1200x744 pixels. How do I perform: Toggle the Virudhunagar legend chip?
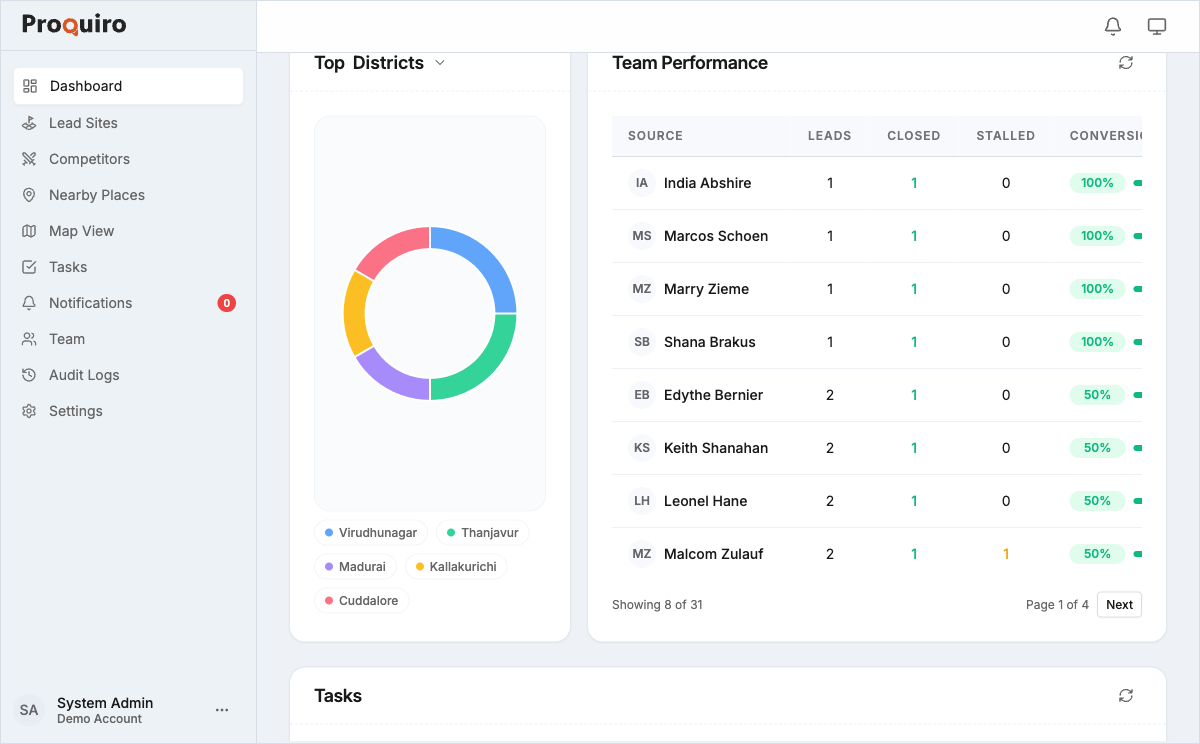tap(371, 532)
